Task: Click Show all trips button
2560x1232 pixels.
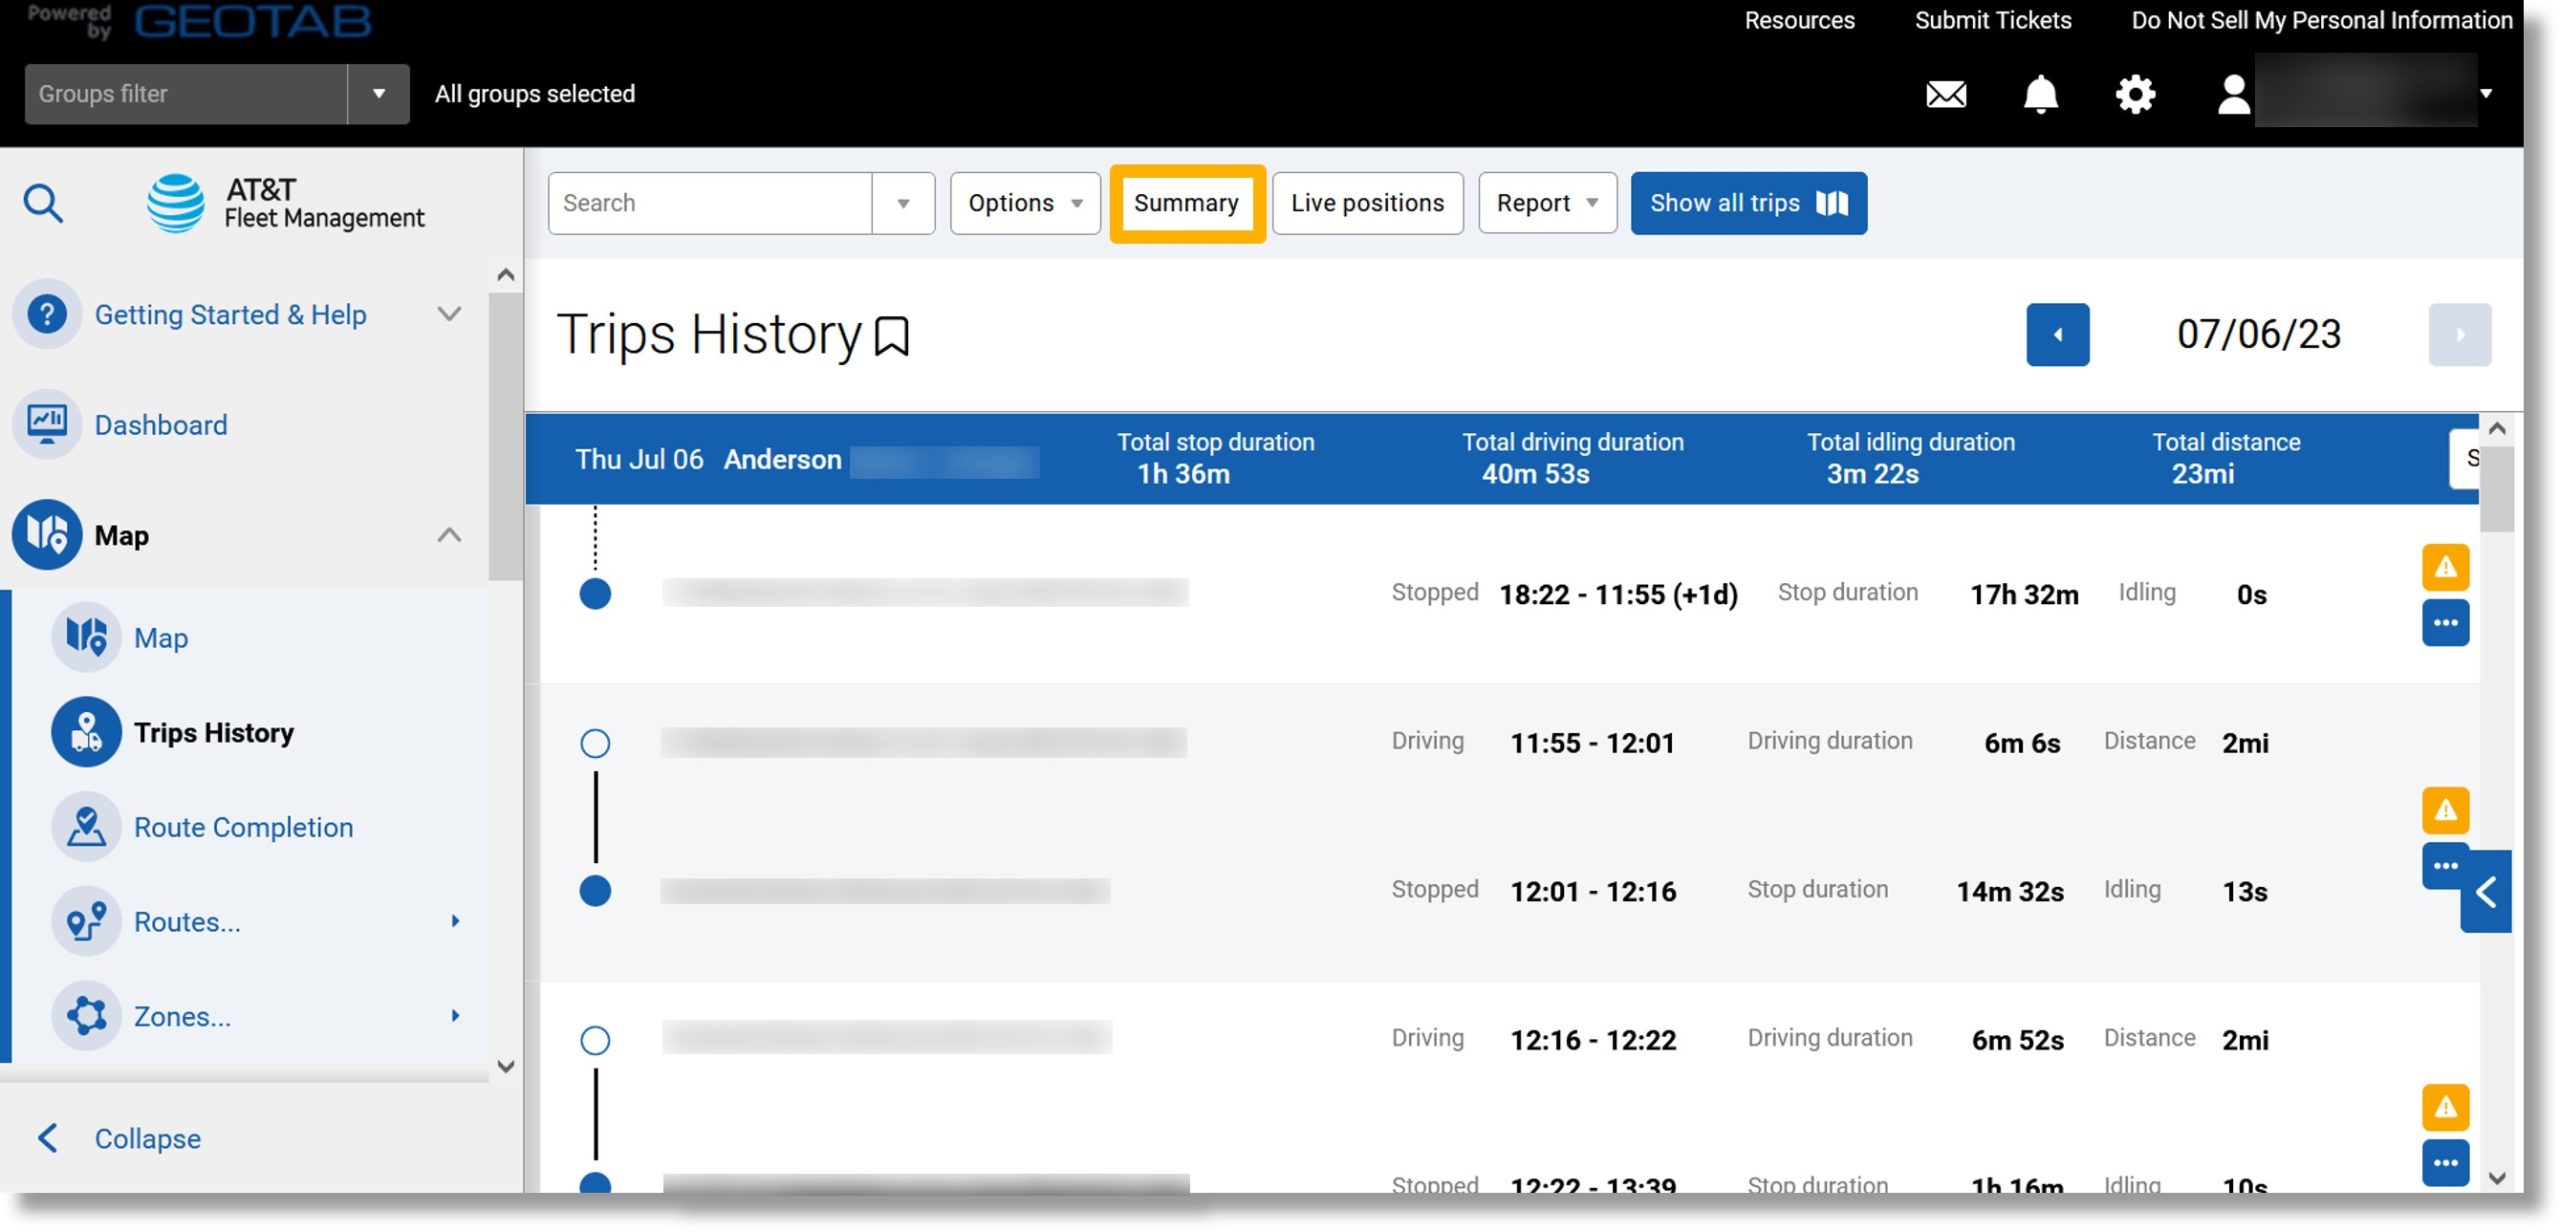Action: 1748,203
